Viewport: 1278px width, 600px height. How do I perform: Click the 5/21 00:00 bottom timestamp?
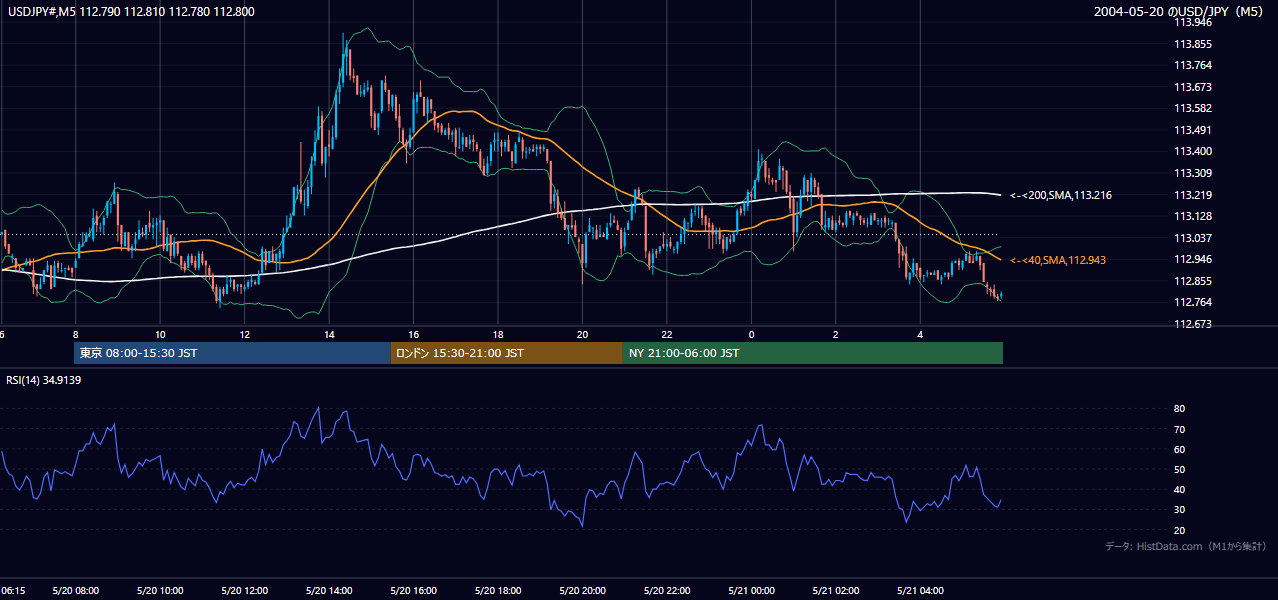[x=751, y=591]
